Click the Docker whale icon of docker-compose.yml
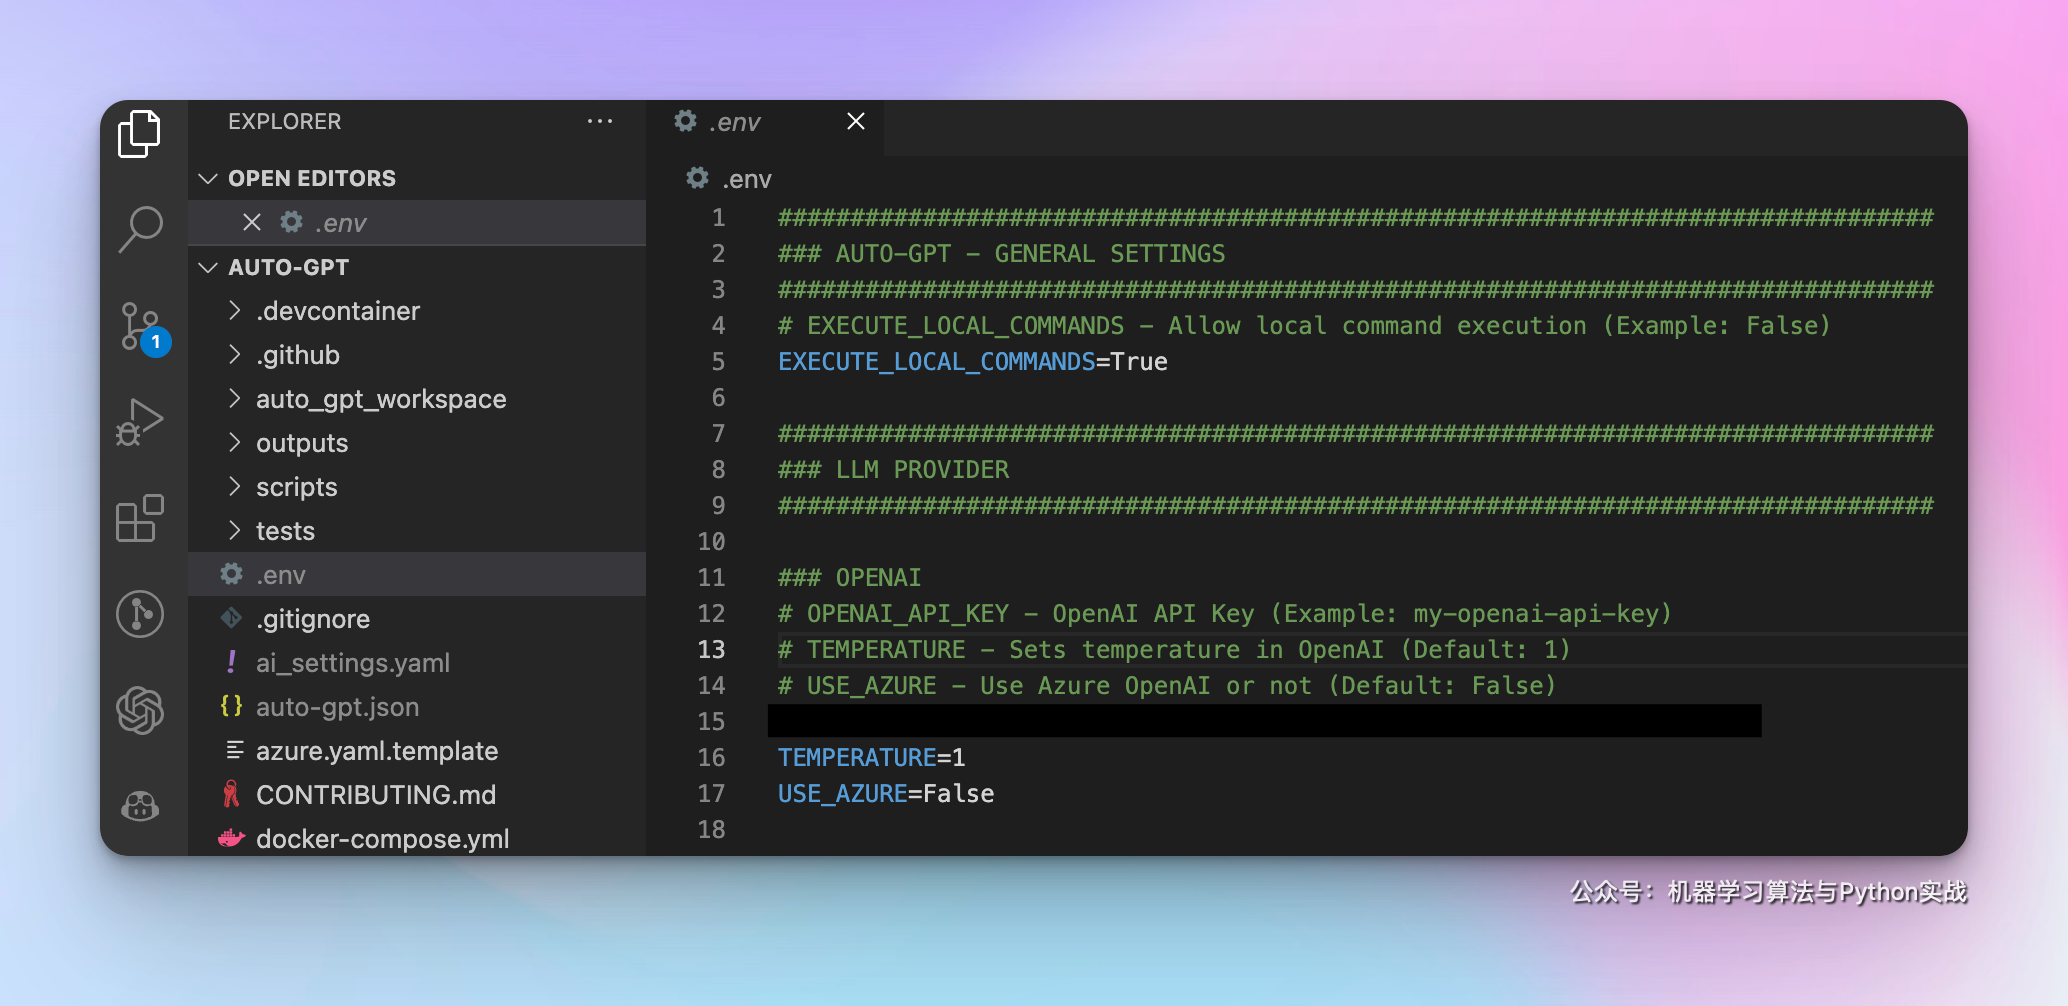This screenshot has width=2068, height=1006. click(231, 838)
